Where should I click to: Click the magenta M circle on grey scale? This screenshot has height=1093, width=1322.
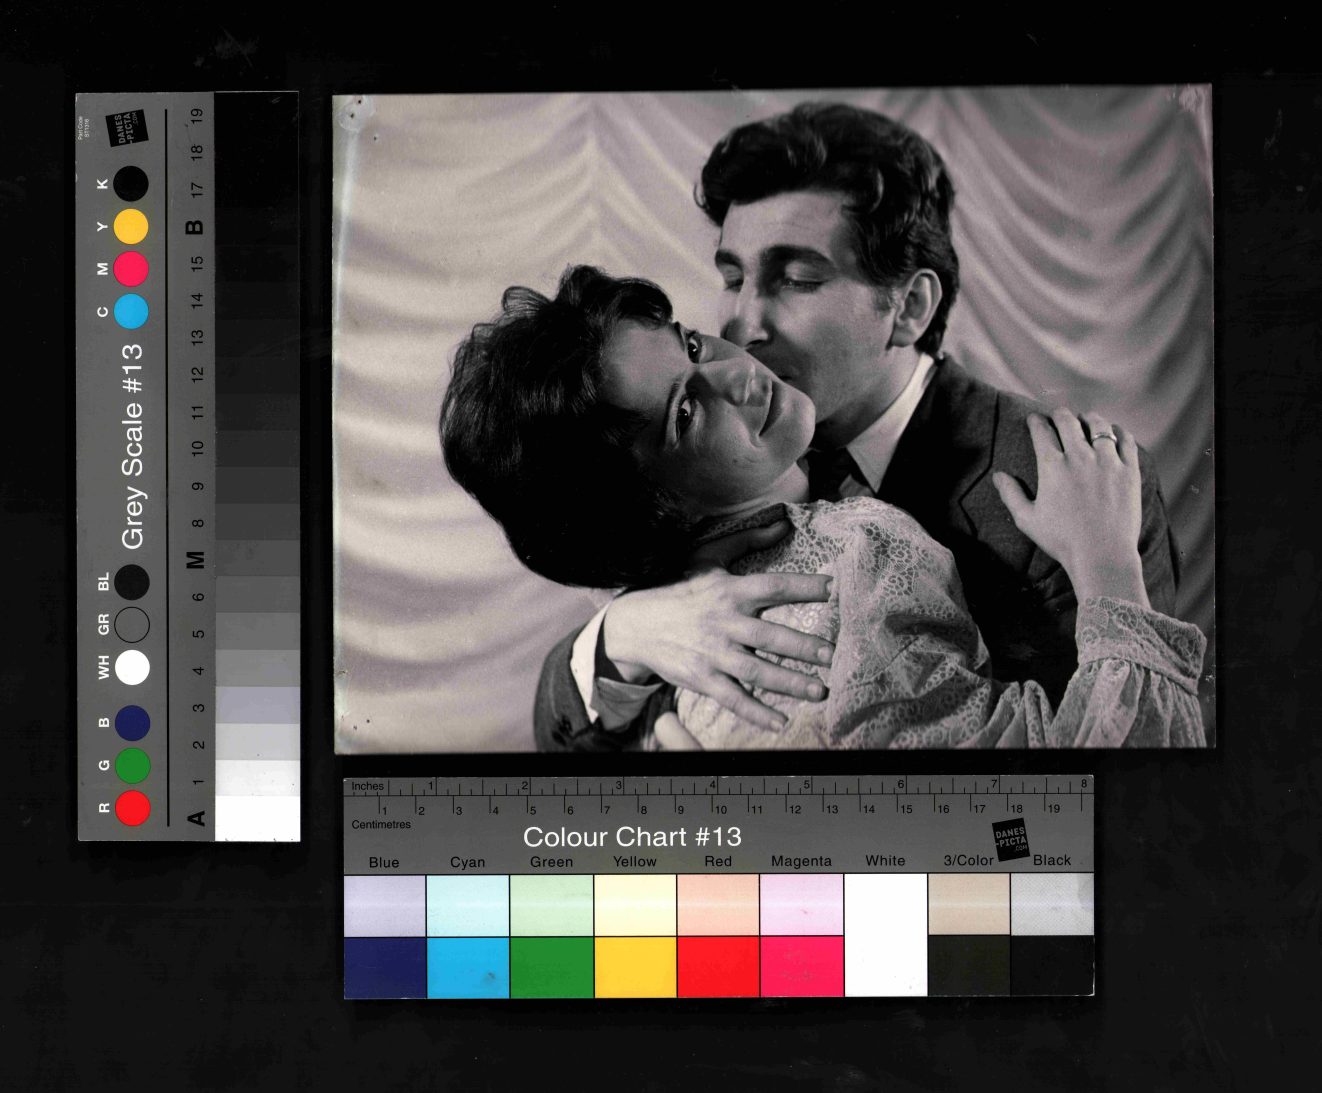(x=131, y=269)
